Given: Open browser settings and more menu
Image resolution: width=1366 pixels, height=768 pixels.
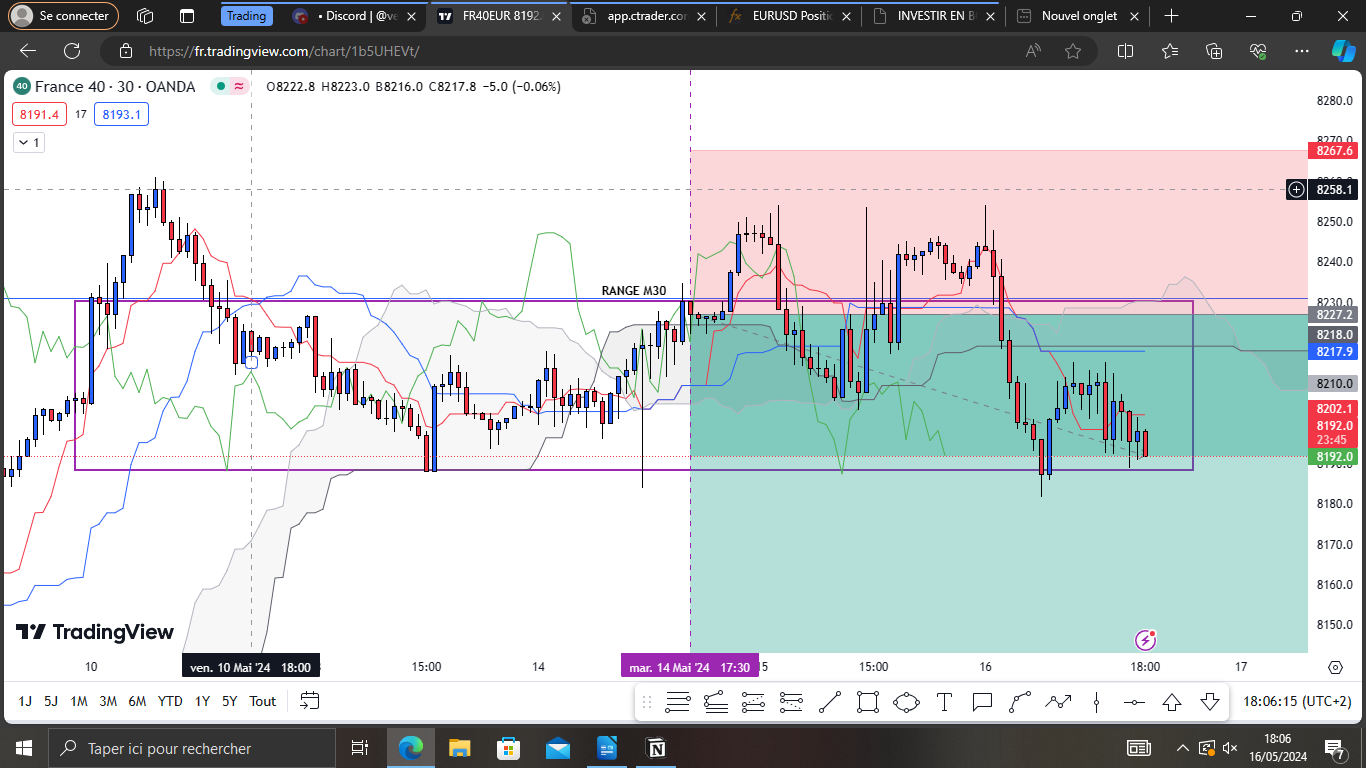Looking at the screenshot, I should 1302,51.
